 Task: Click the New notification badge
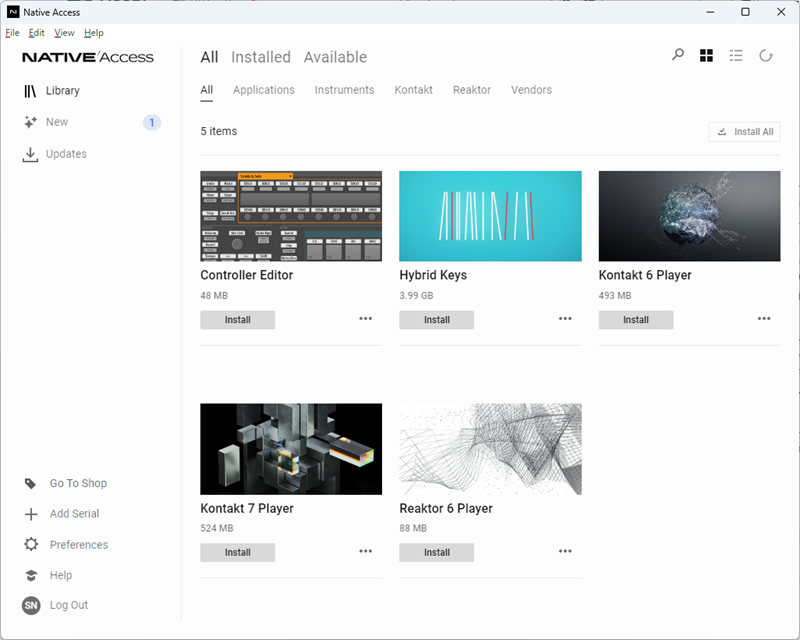(152, 122)
